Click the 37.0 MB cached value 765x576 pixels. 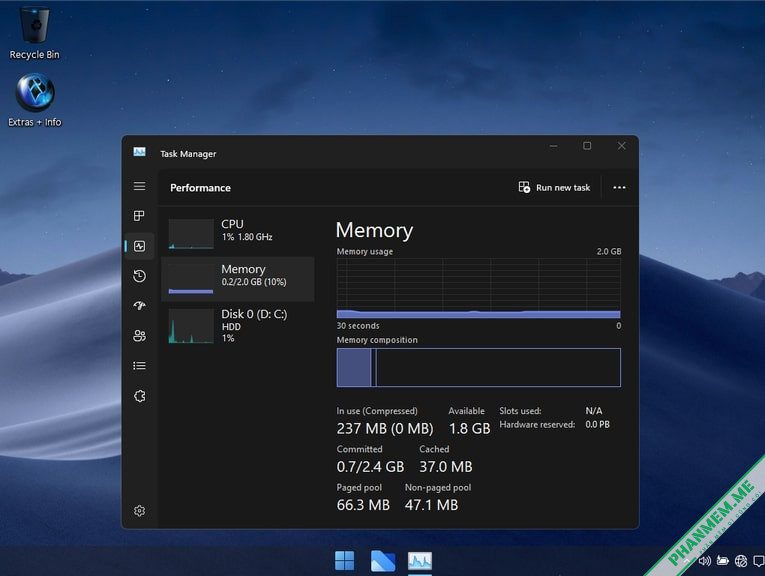click(x=446, y=467)
